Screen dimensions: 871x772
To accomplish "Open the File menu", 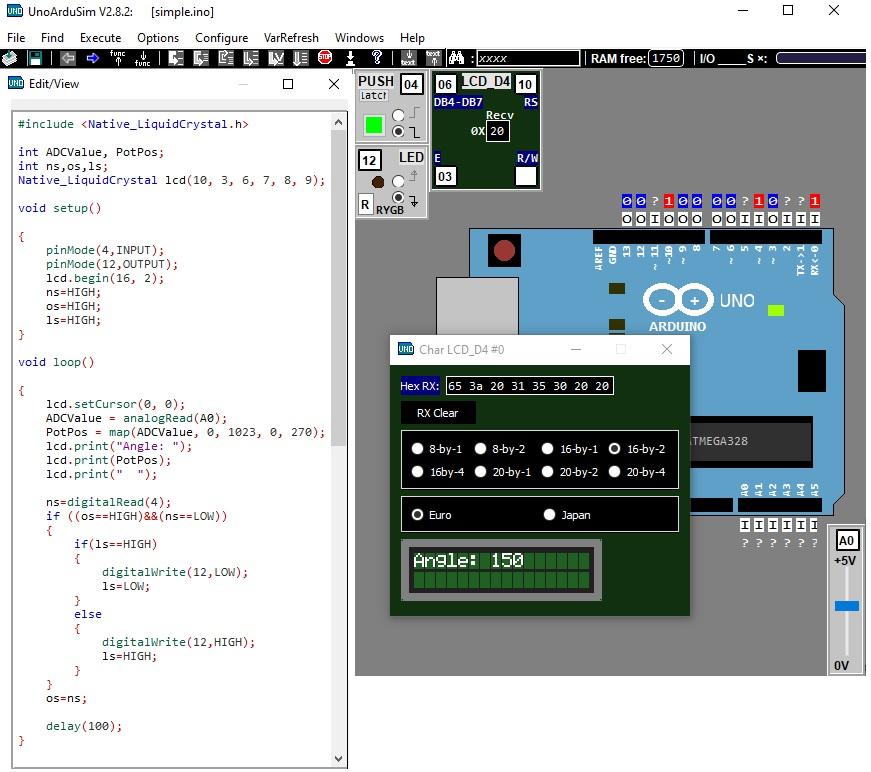I will pyautogui.click(x=16, y=38).
